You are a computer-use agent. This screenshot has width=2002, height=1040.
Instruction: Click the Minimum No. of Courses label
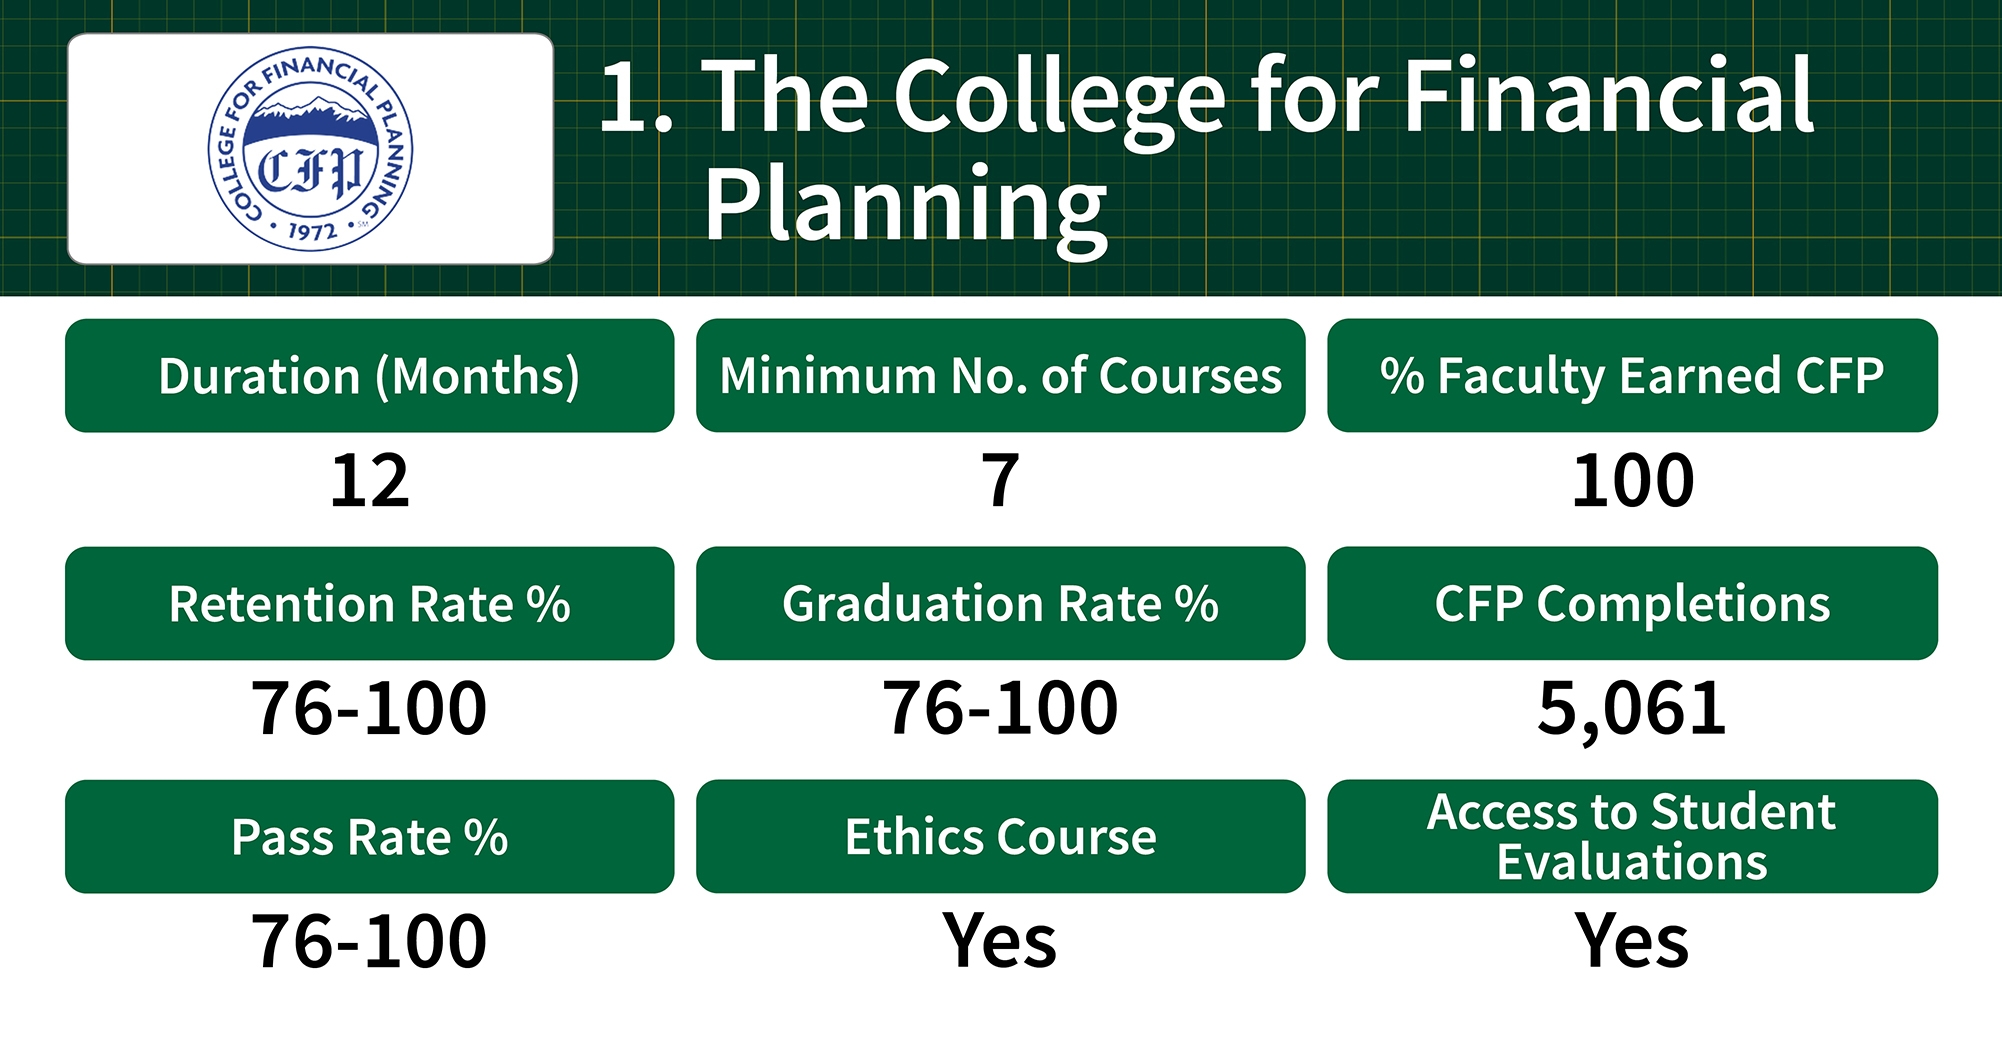(x=1000, y=376)
